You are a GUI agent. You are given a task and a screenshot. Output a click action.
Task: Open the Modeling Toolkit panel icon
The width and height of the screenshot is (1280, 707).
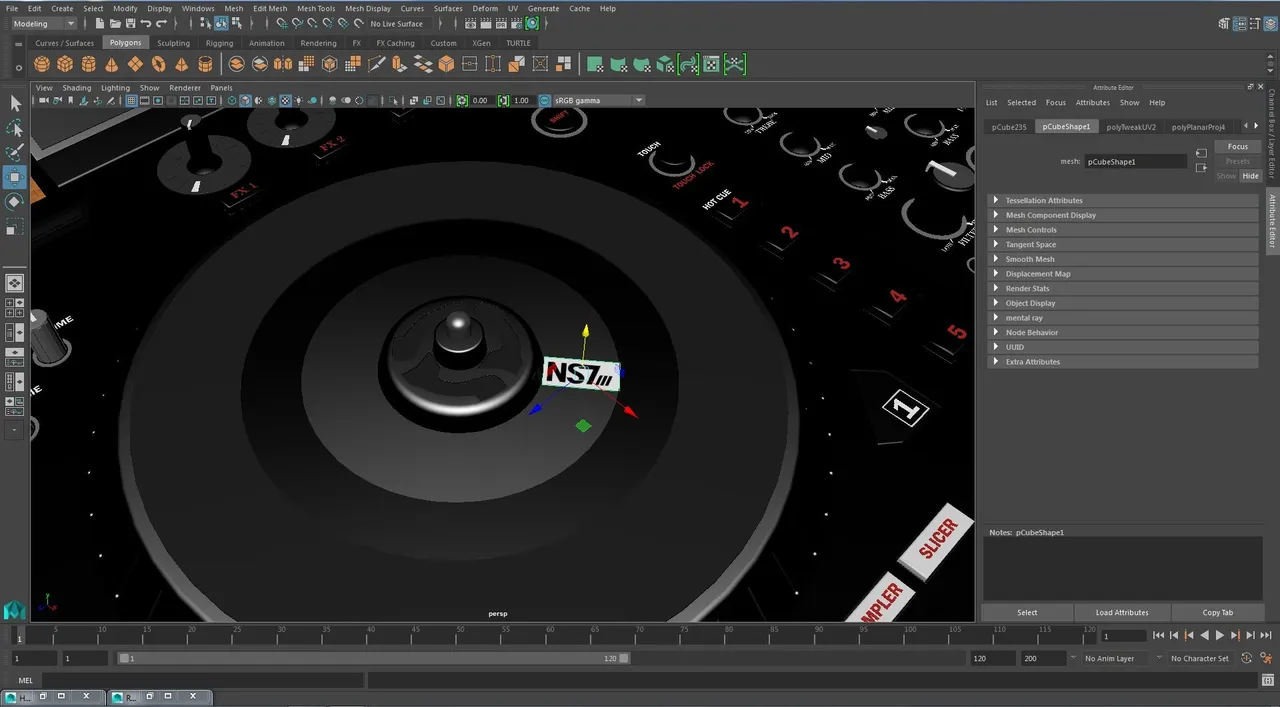(x=1224, y=23)
